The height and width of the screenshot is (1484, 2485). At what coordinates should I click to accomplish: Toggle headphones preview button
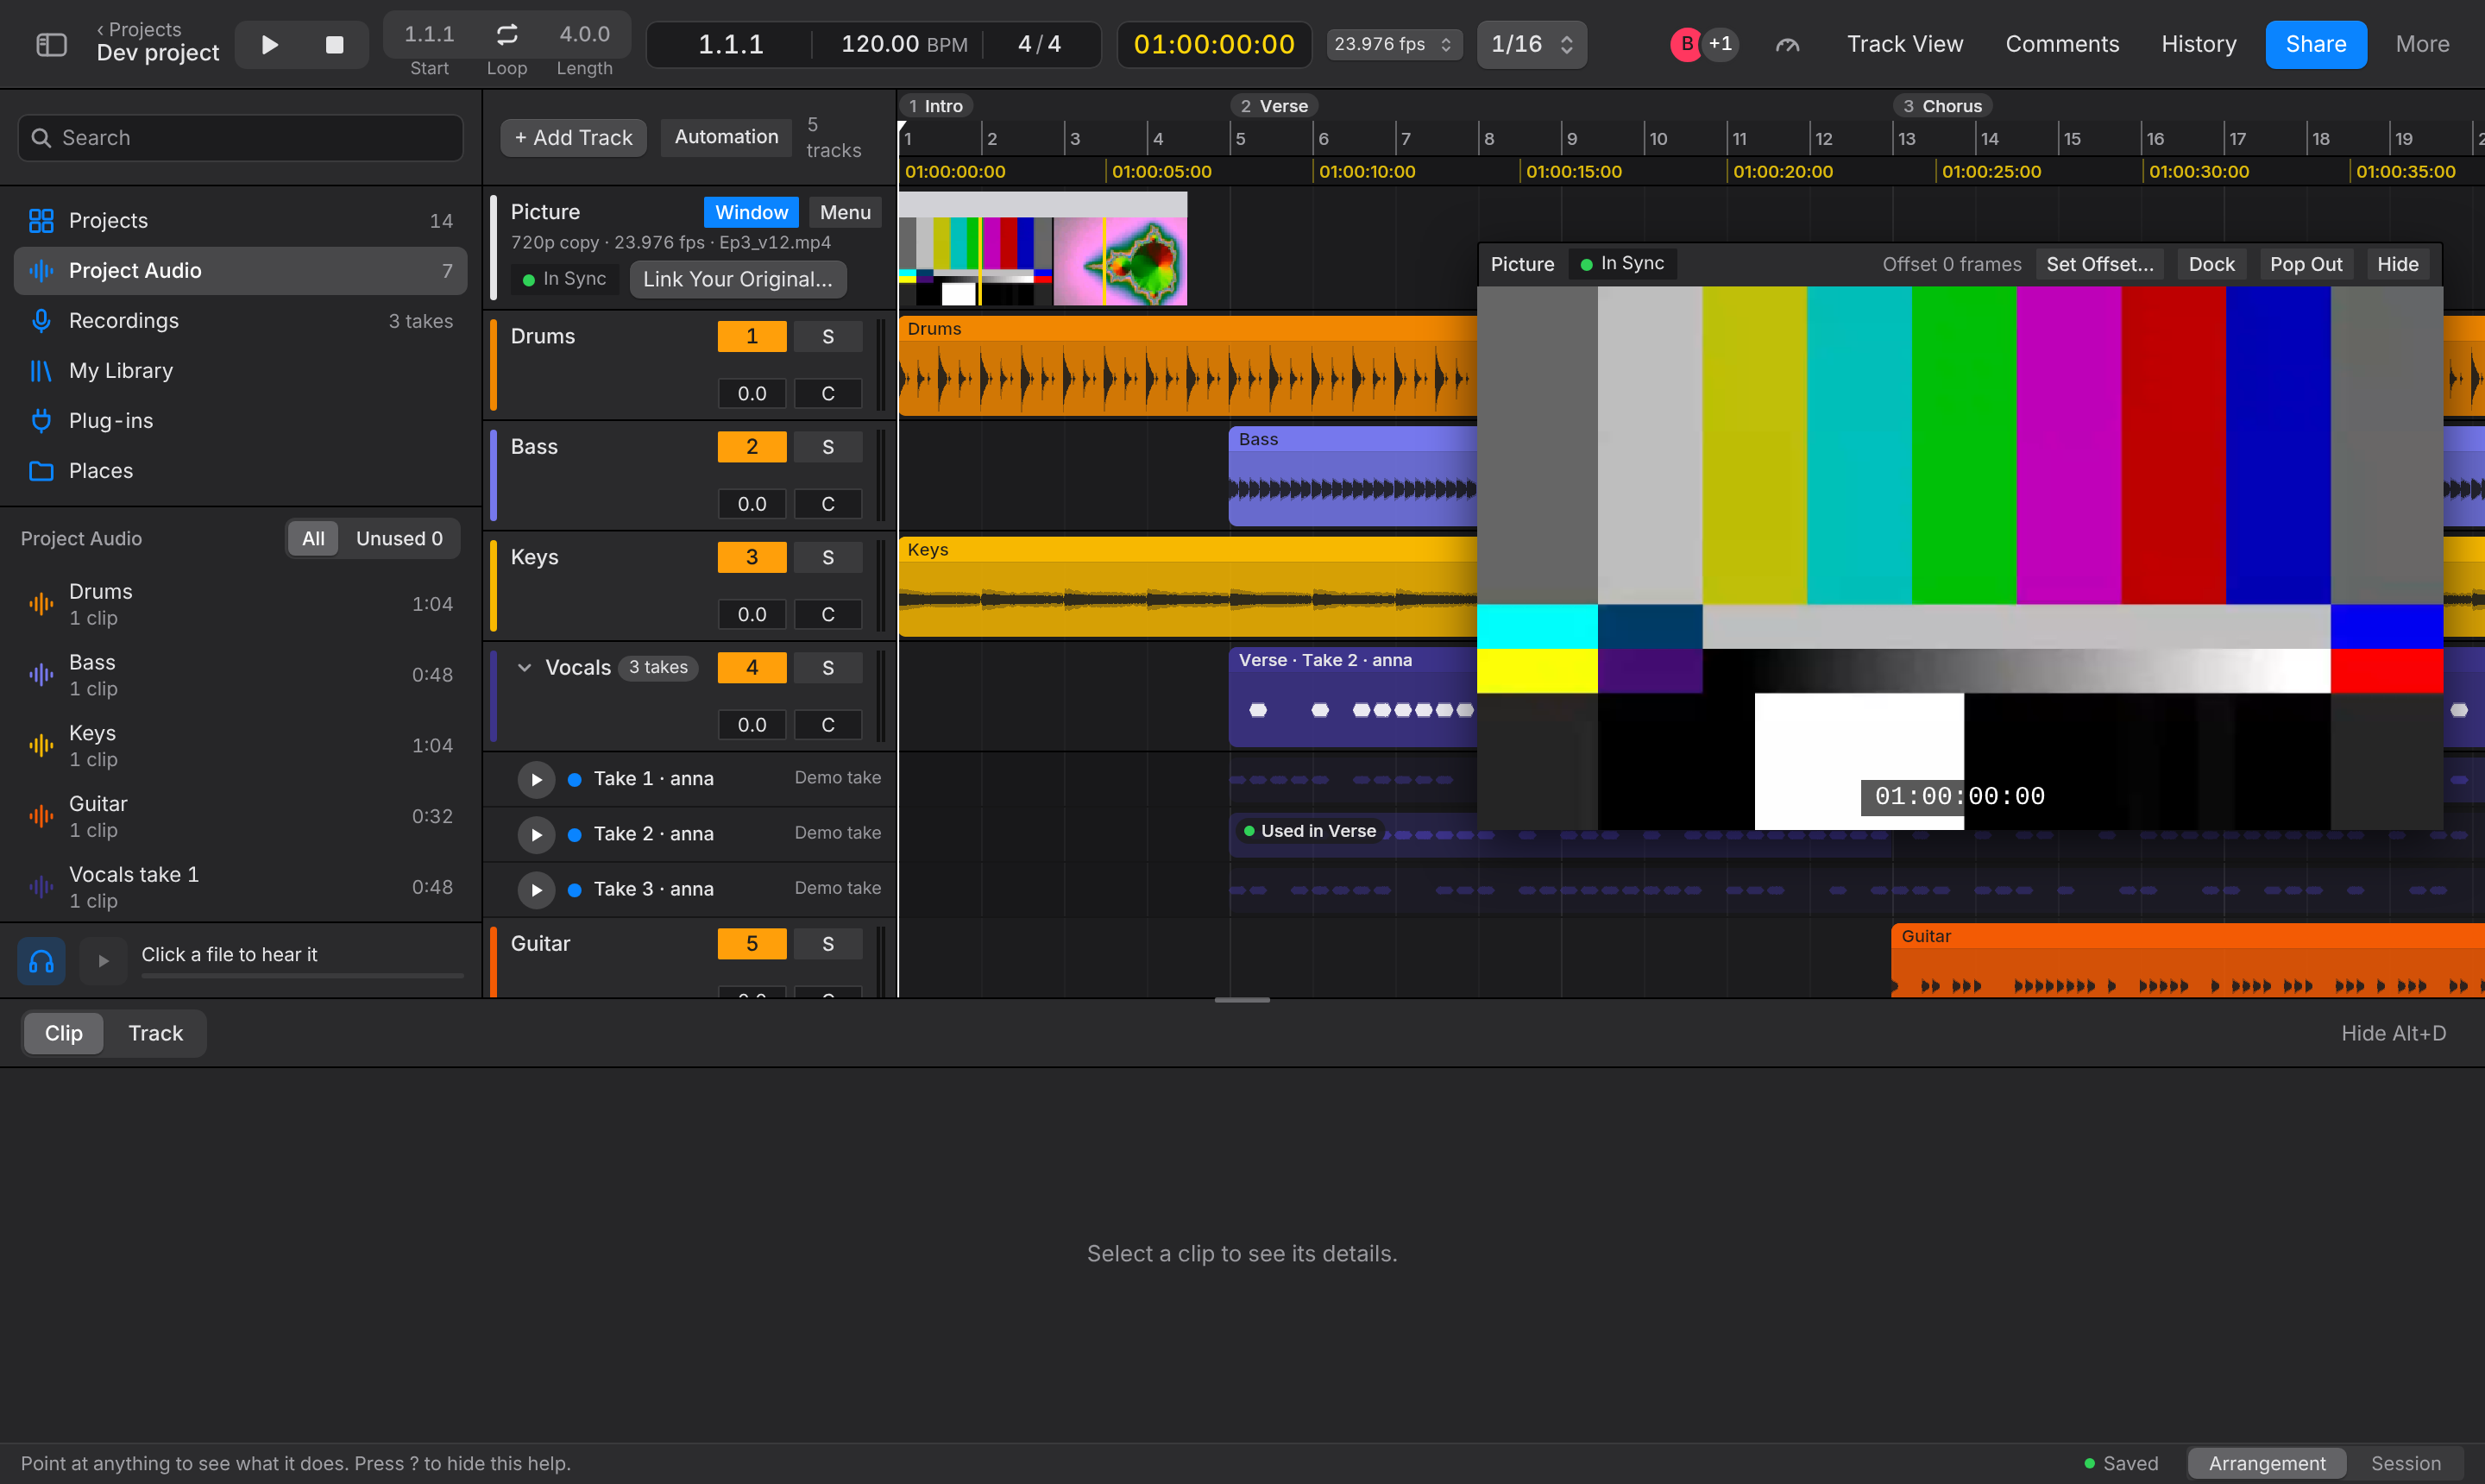click(41, 961)
